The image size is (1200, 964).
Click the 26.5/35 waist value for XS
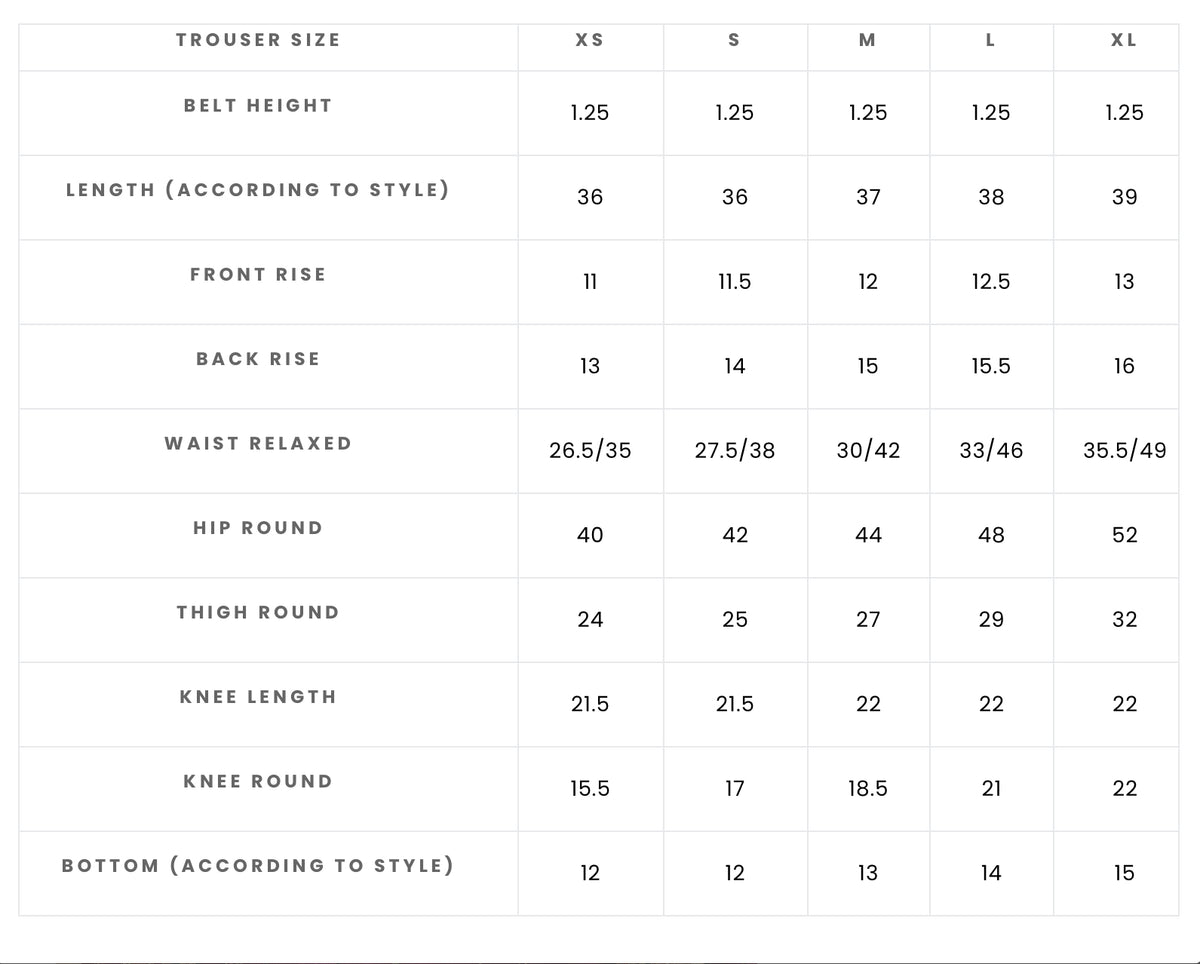tap(590, 451)
